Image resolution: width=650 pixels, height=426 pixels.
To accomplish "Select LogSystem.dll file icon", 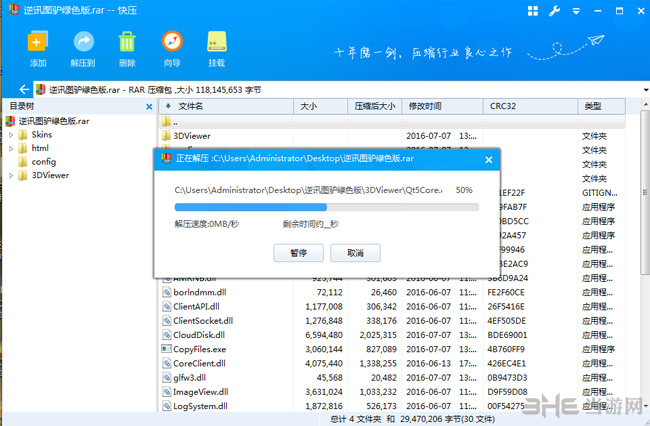I will click(x=166, y=406).
